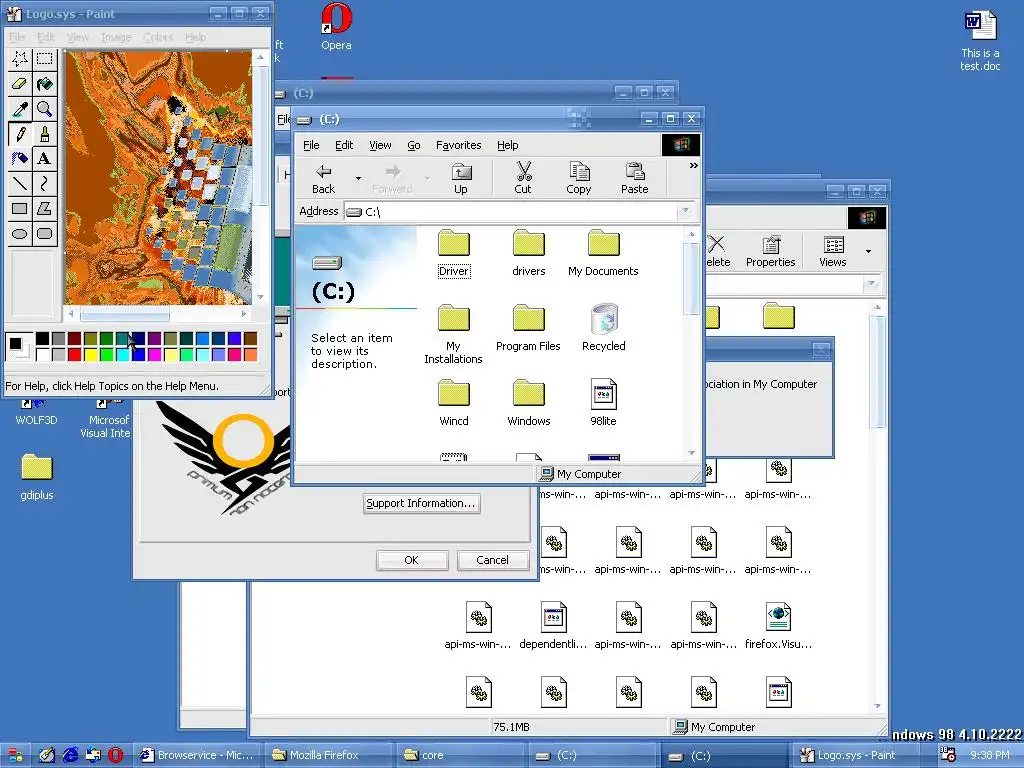Select the Rounded Rectangle tool in Paint
Viewport: 1024px width, 768px height.
coord(44,234)
